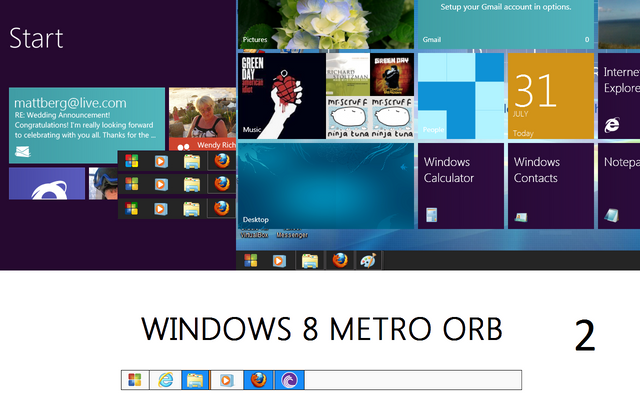Open the purple Internet Explorer tile beside the skier photo
Image resolution: width=640 pixels, height=400 pixels.
(x=47, y=183)
